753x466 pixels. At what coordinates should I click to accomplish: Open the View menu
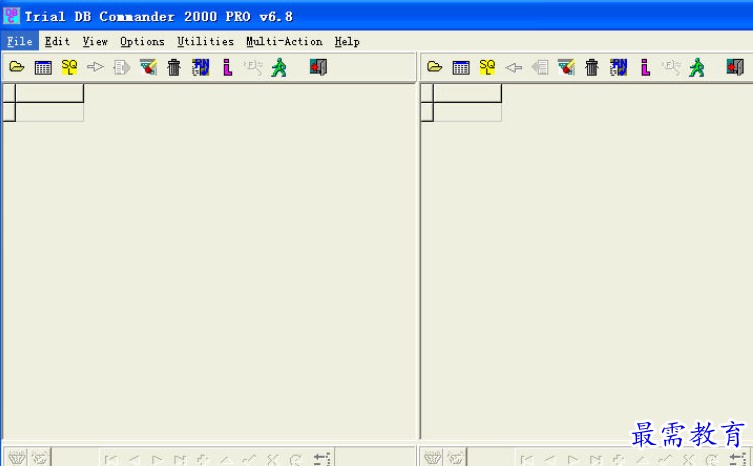(95, 41)
